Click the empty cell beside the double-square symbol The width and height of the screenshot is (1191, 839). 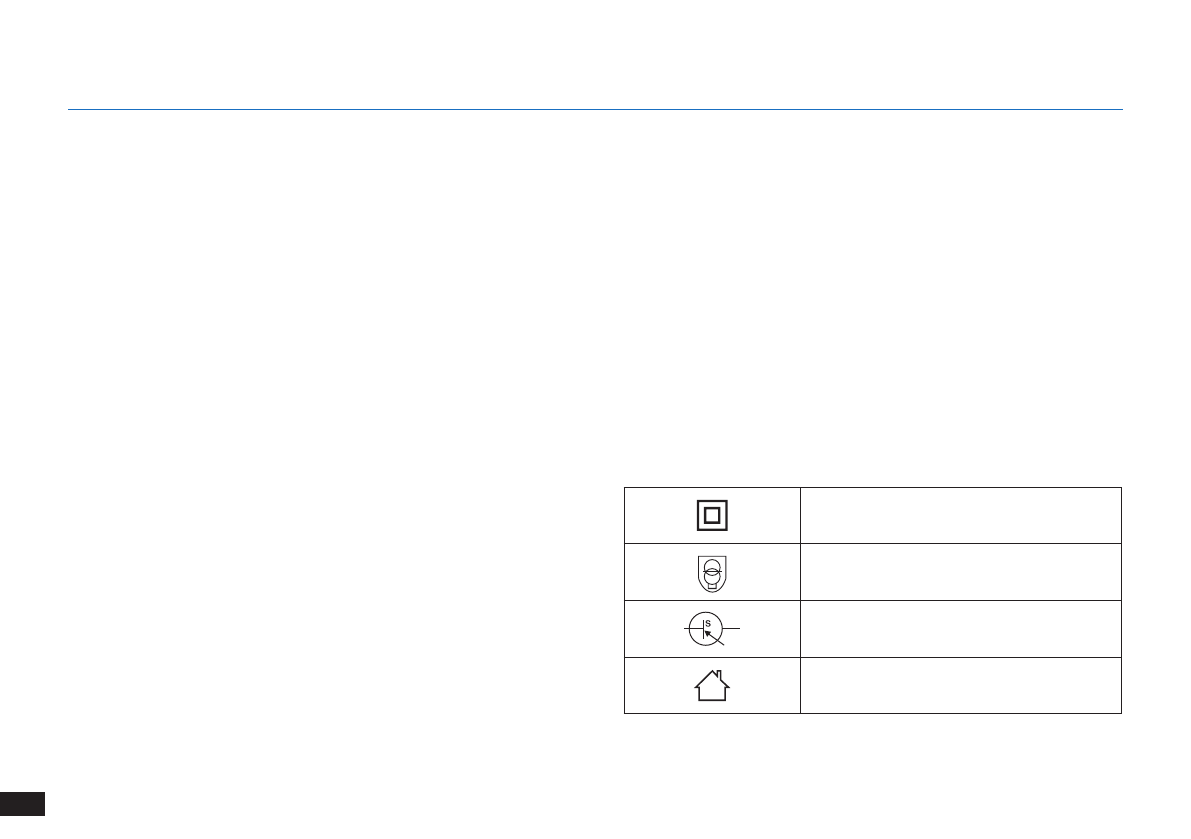coord(961,516)
